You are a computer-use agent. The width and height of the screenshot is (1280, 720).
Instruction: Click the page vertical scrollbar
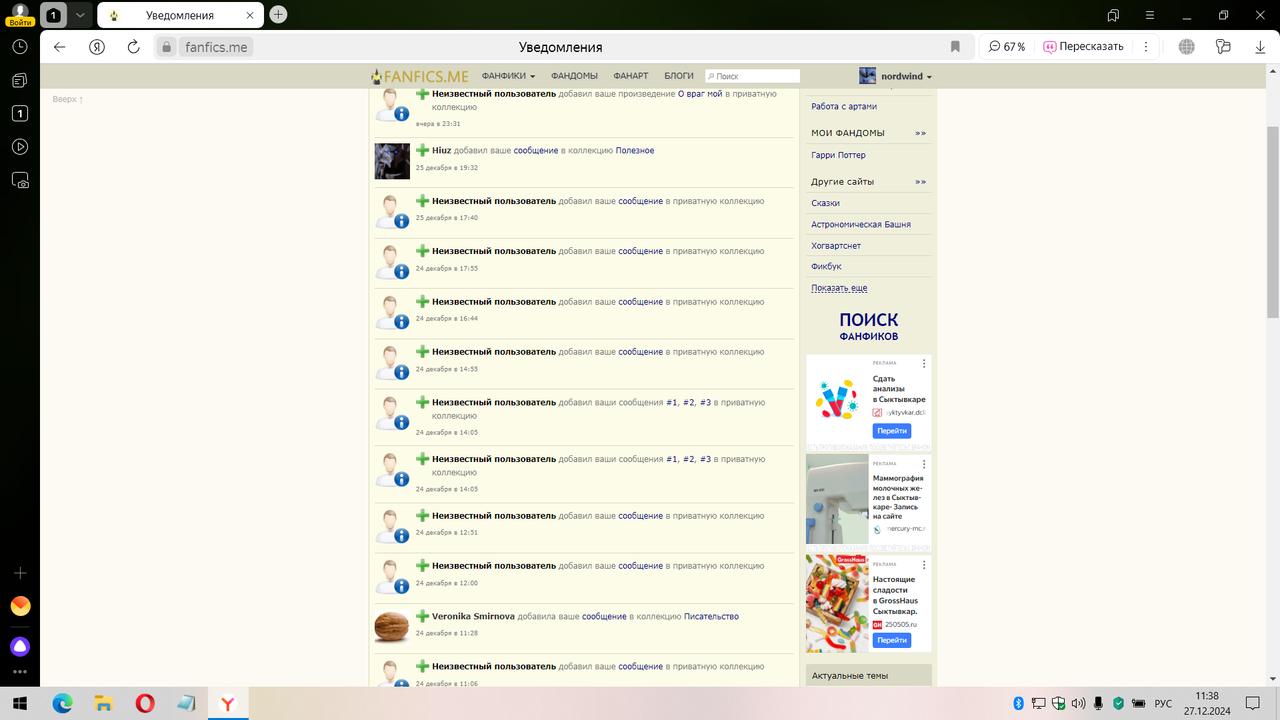1273,221
